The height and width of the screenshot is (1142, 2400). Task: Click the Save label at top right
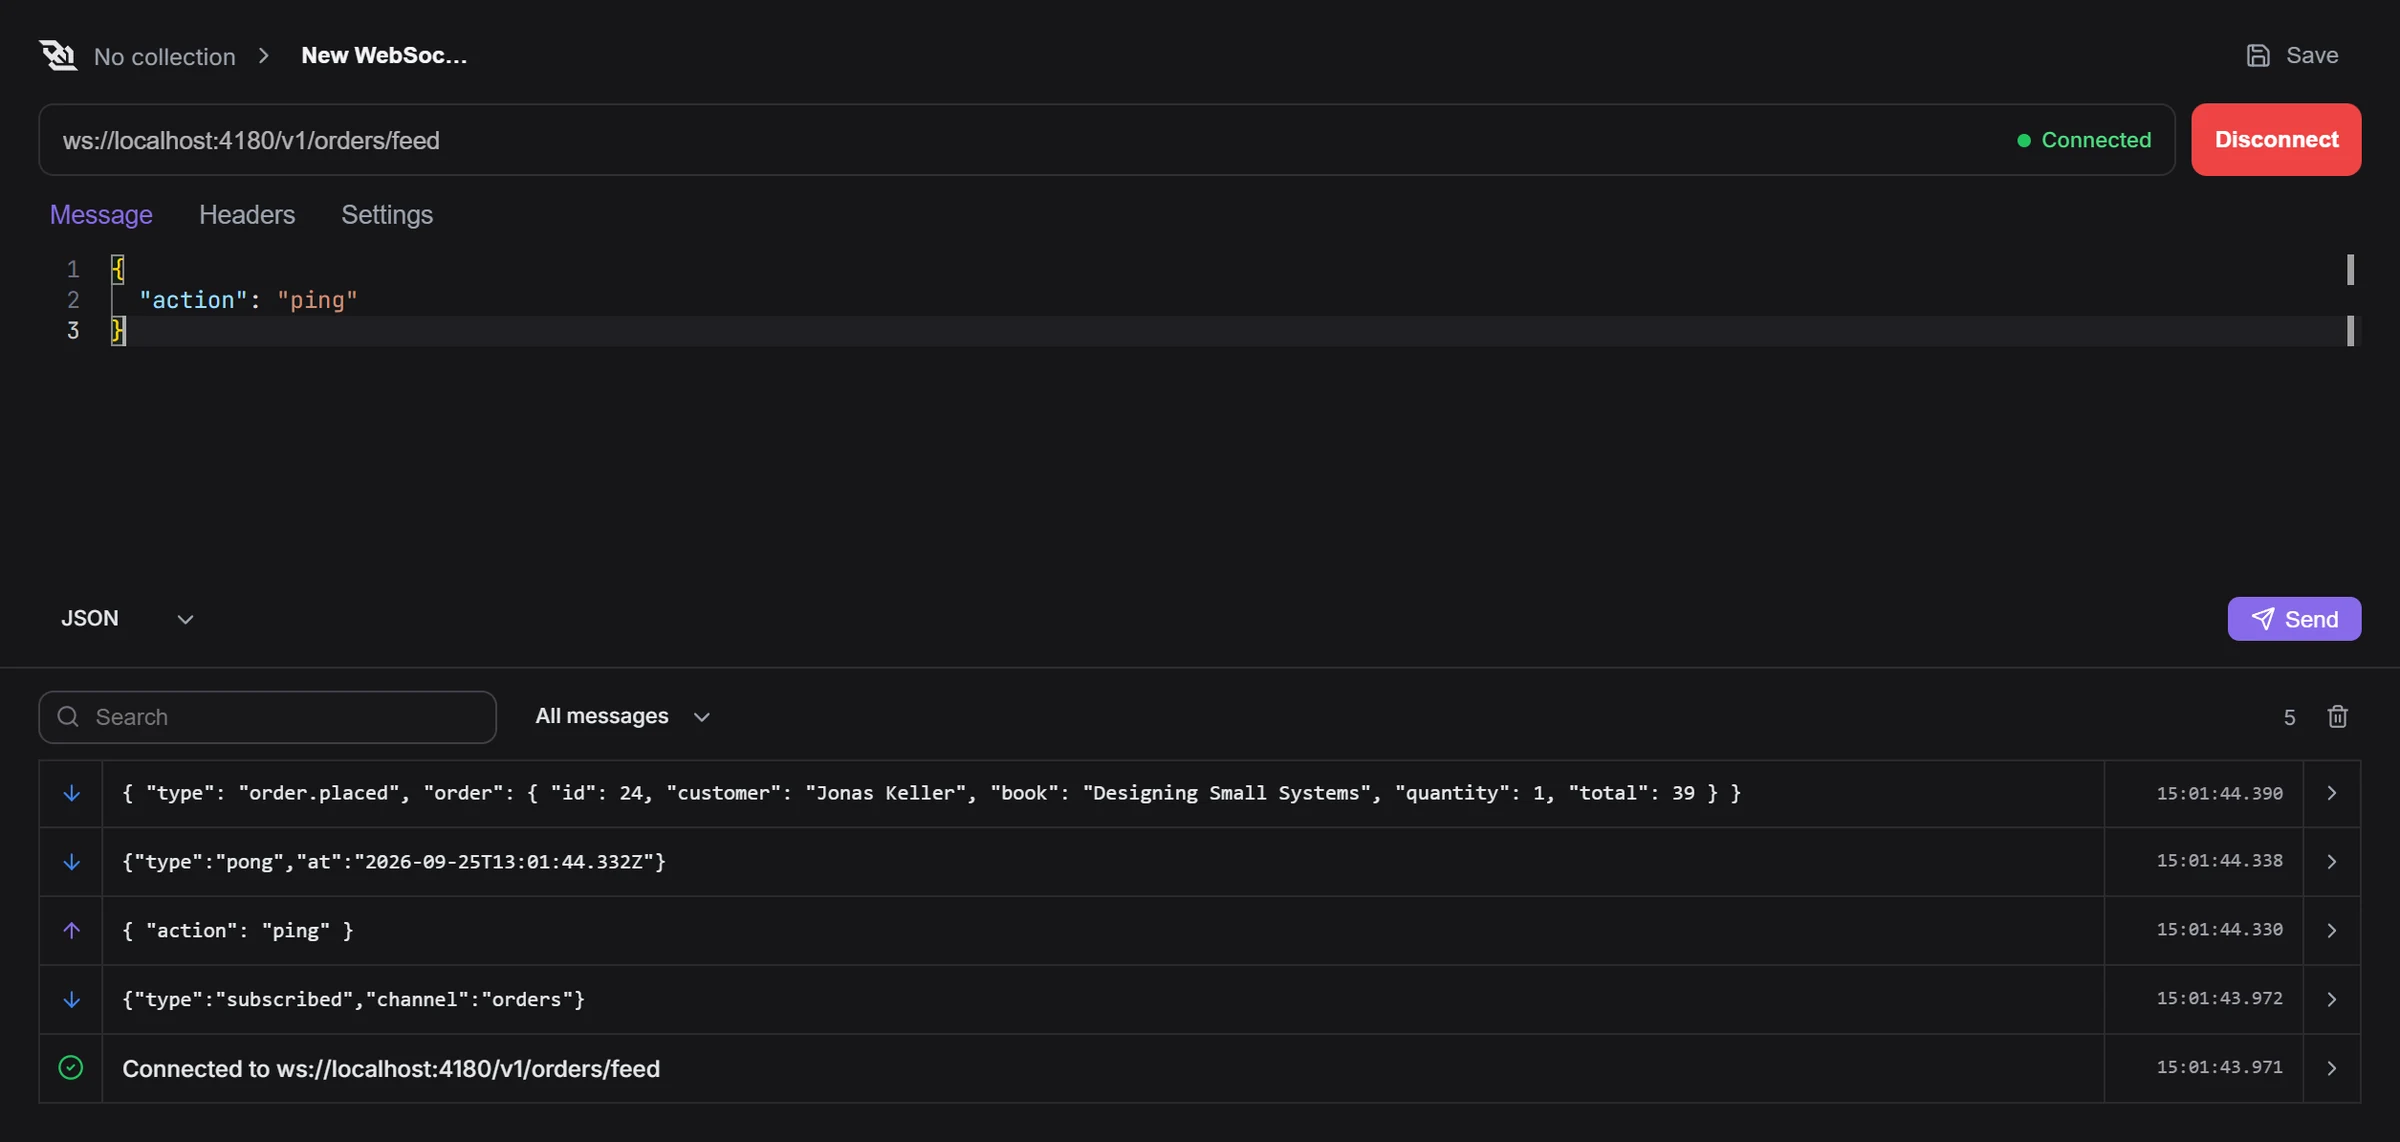tap(2312, 55)
